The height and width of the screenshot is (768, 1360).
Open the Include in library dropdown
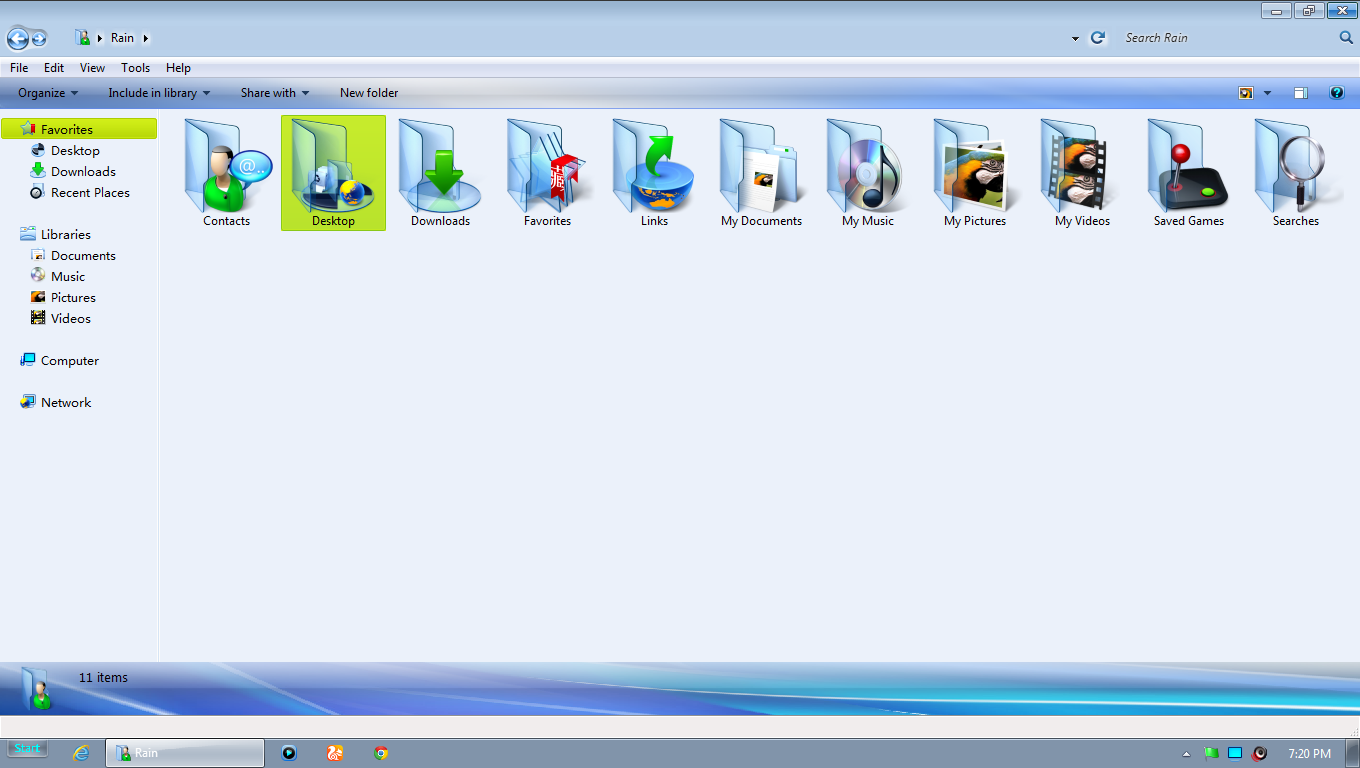click(x=159, y=93)
